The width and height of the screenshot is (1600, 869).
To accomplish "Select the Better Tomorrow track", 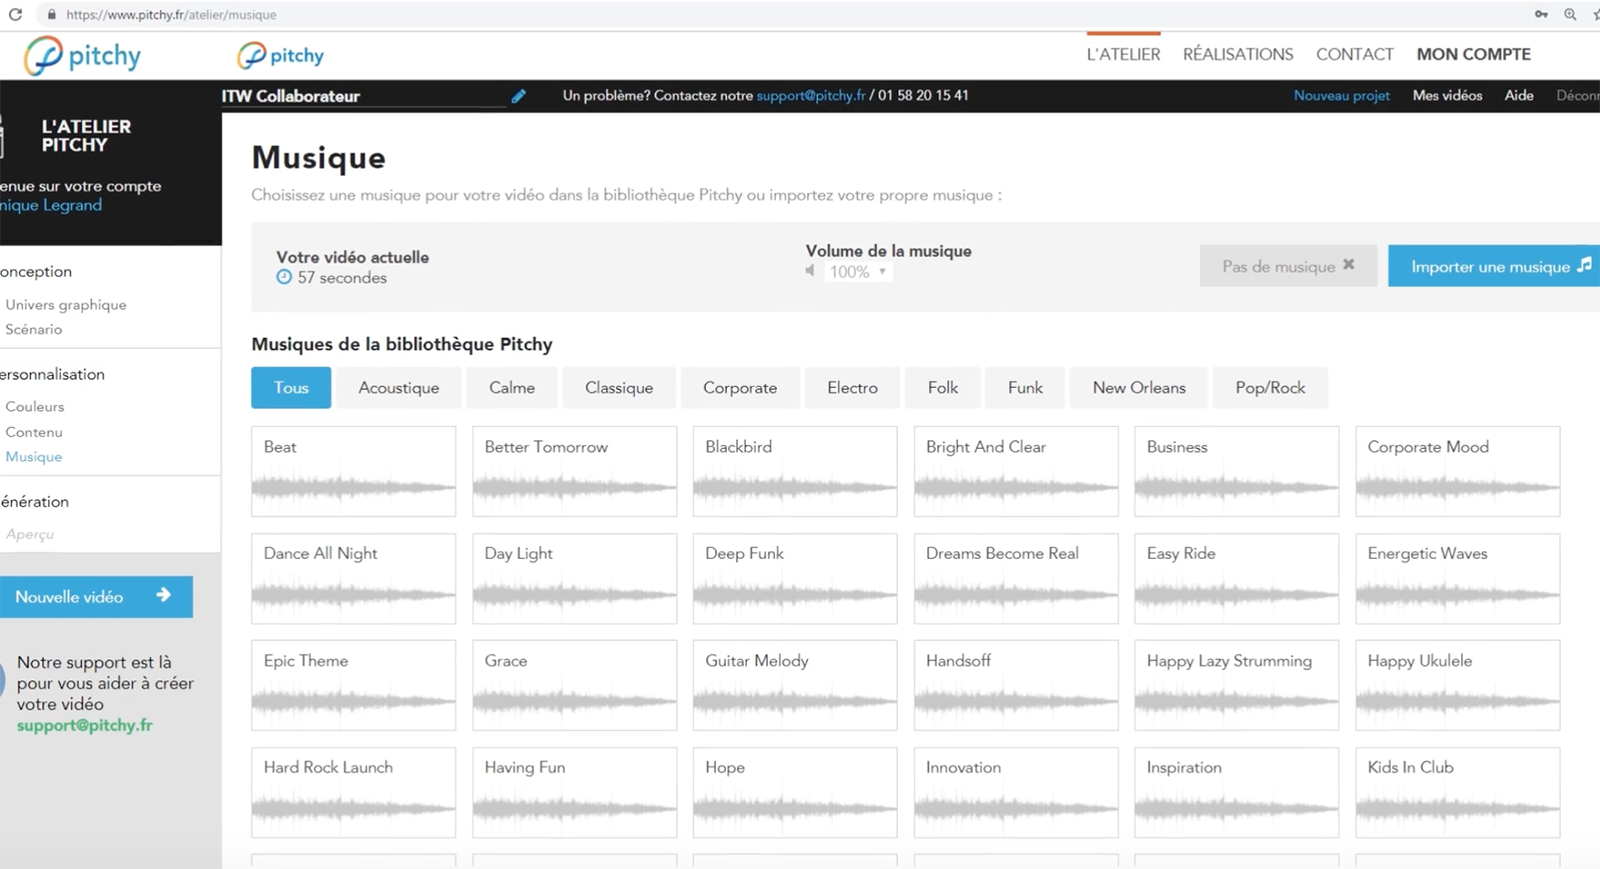I will tap(574, 471).
